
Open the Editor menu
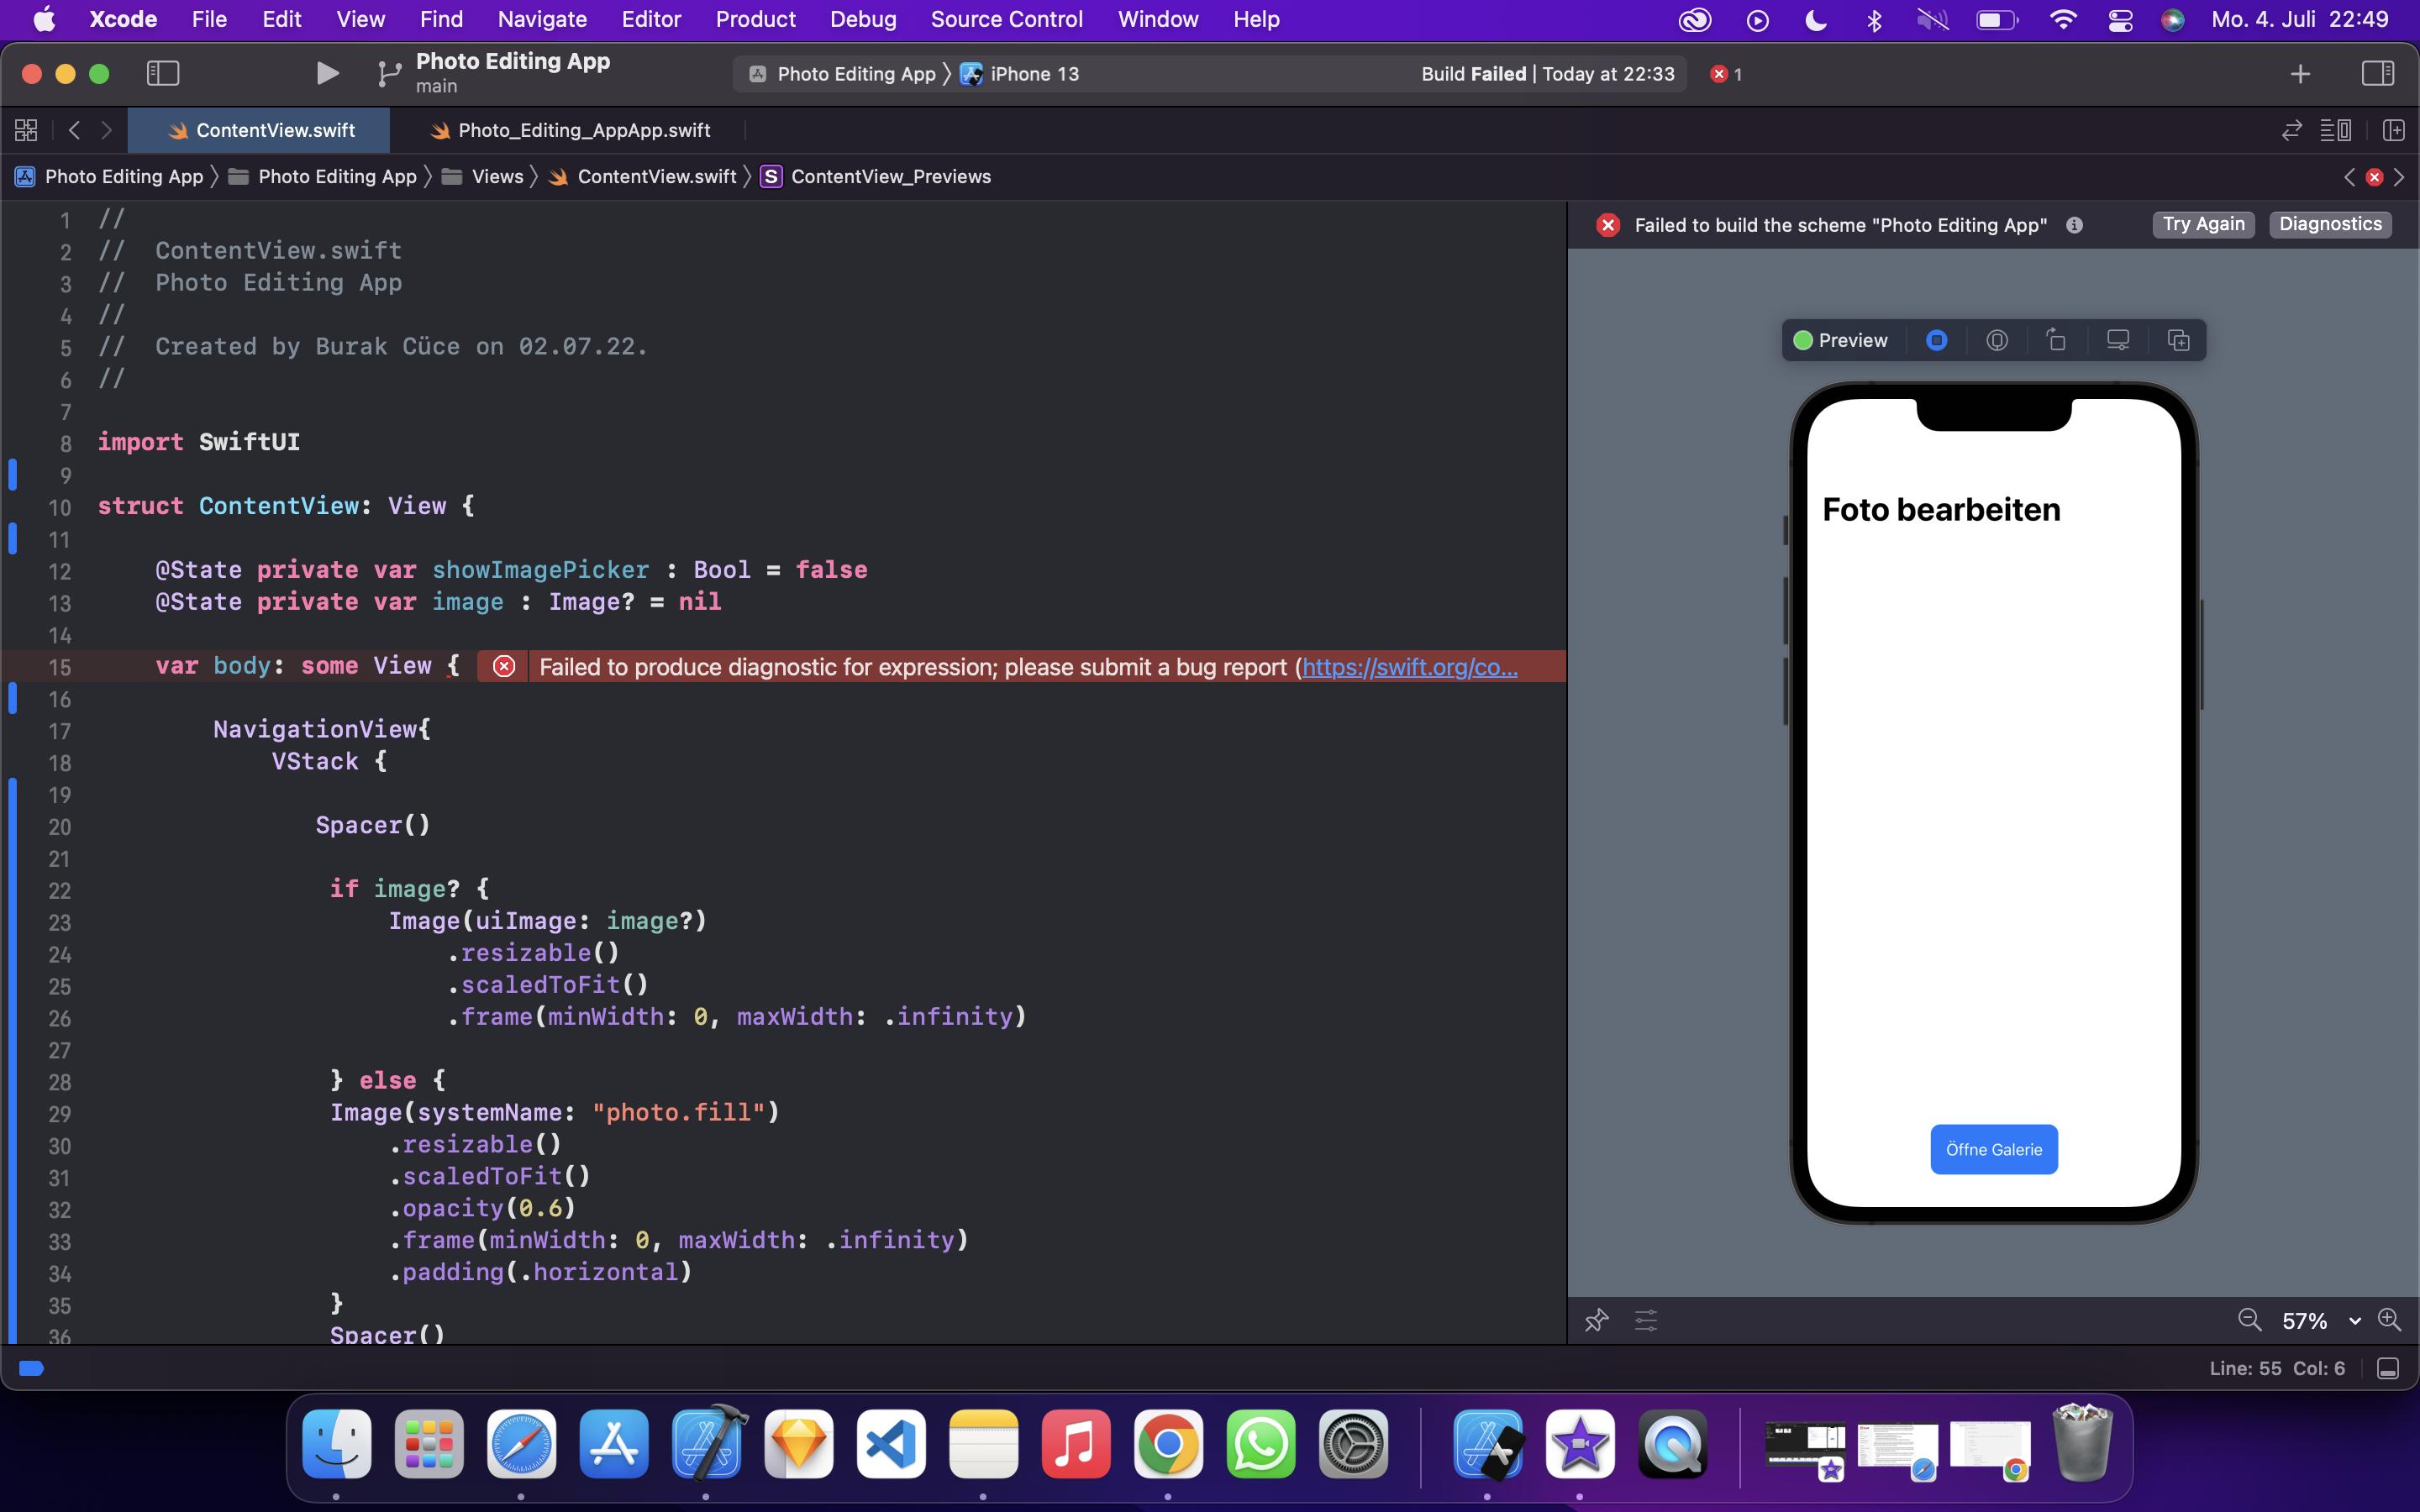click(x=651, y=19)
